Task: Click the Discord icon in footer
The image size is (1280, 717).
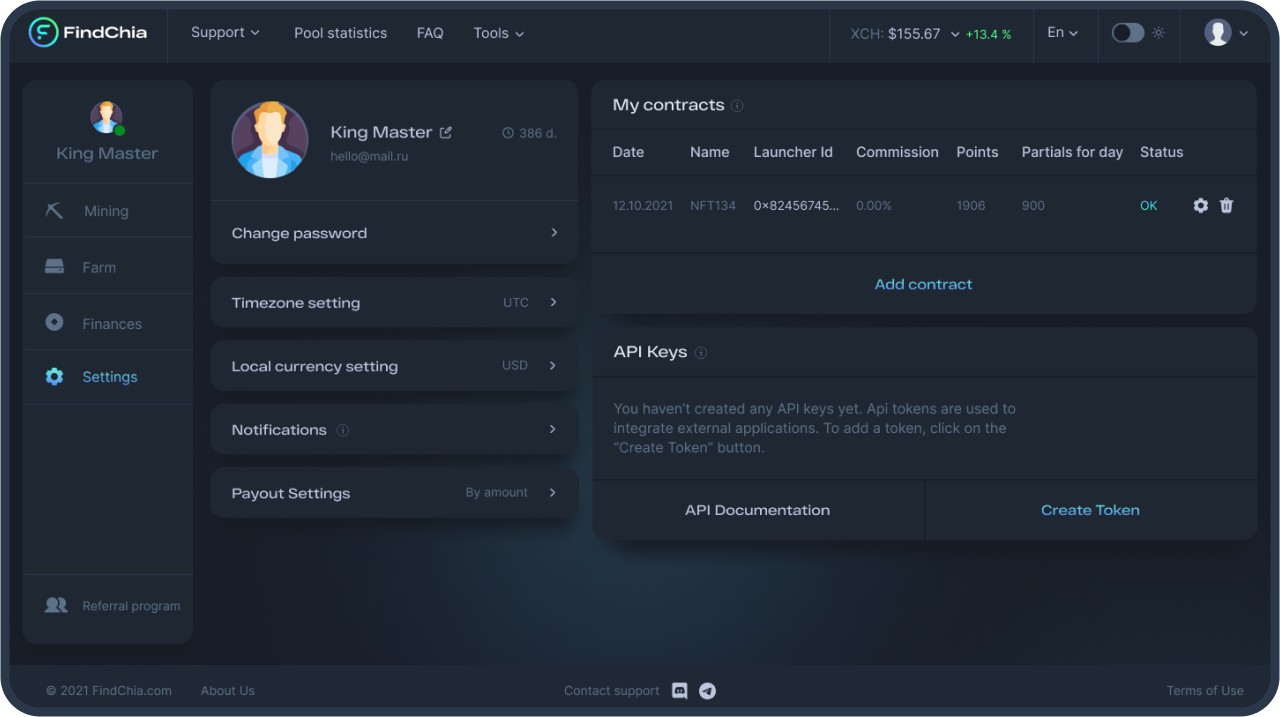Action: 680,691
